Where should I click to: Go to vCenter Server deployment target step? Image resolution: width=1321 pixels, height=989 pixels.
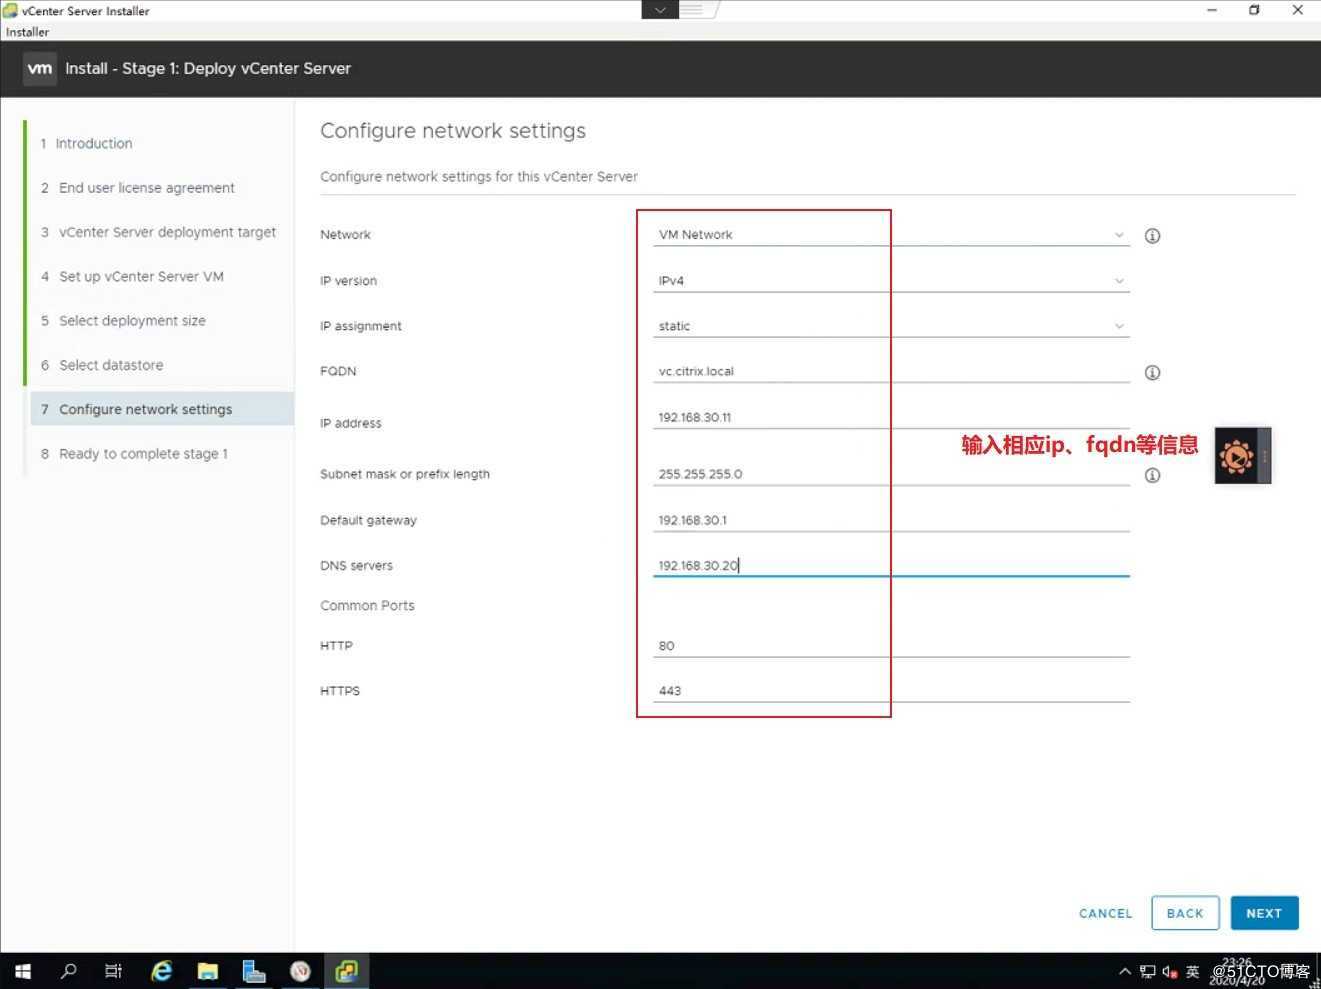167,232
